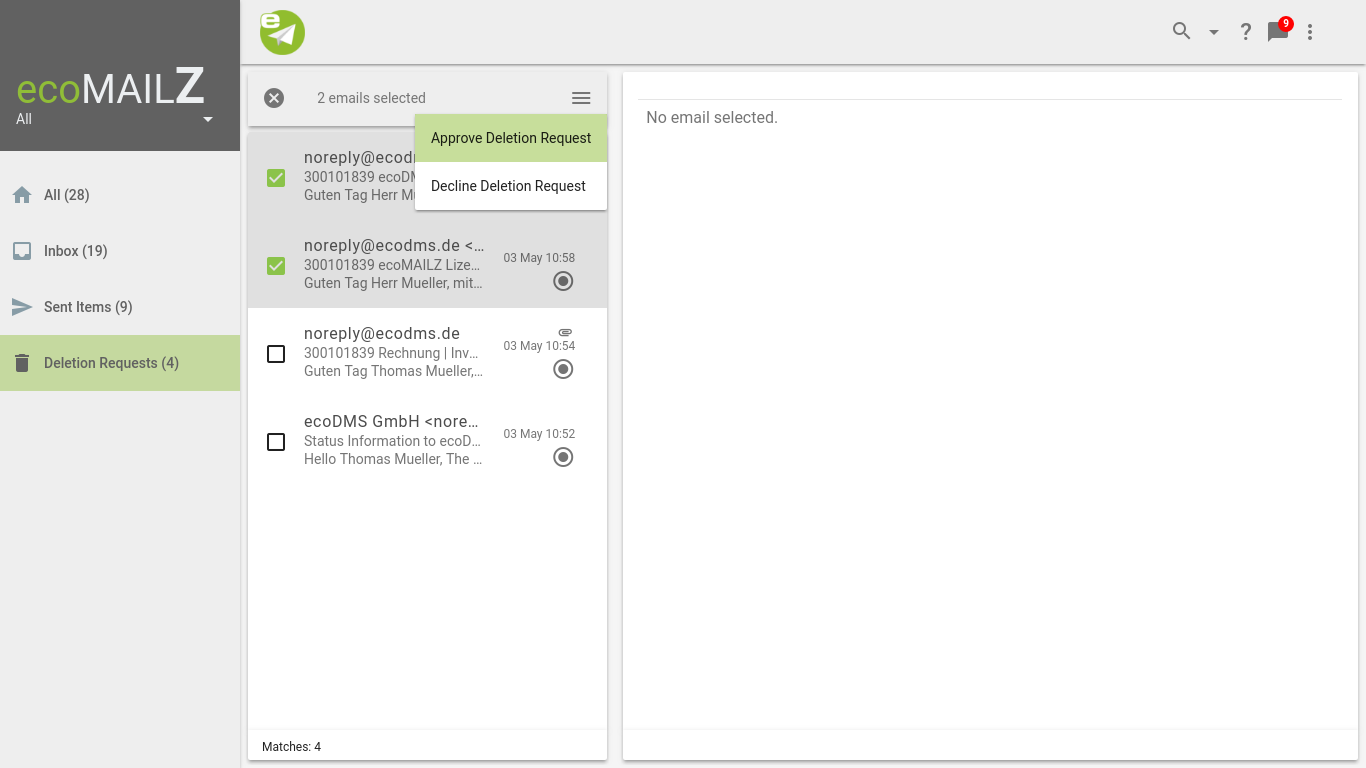Screen dimensions: 1366x768
Task: Open the notifications chat icon with badge 9
Action: [x=1279, y=30]
